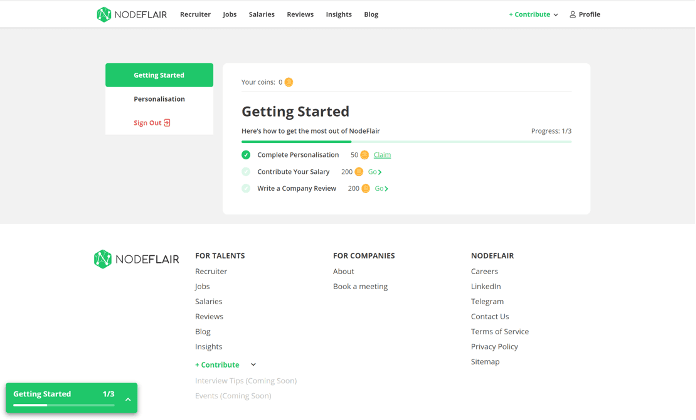
Task: Click the Sign Out exit icon
Action: tap(167, 123)
